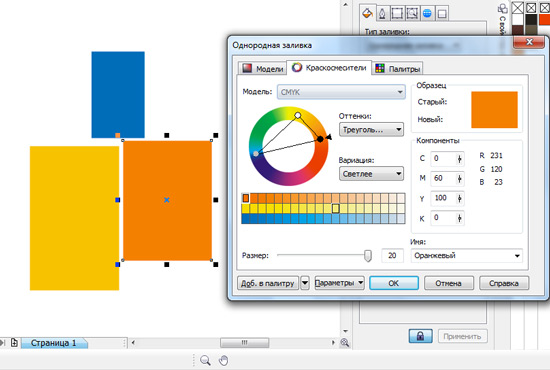
Task: Choose the dark brown swatch in the side palette
Action: point(517,30)
